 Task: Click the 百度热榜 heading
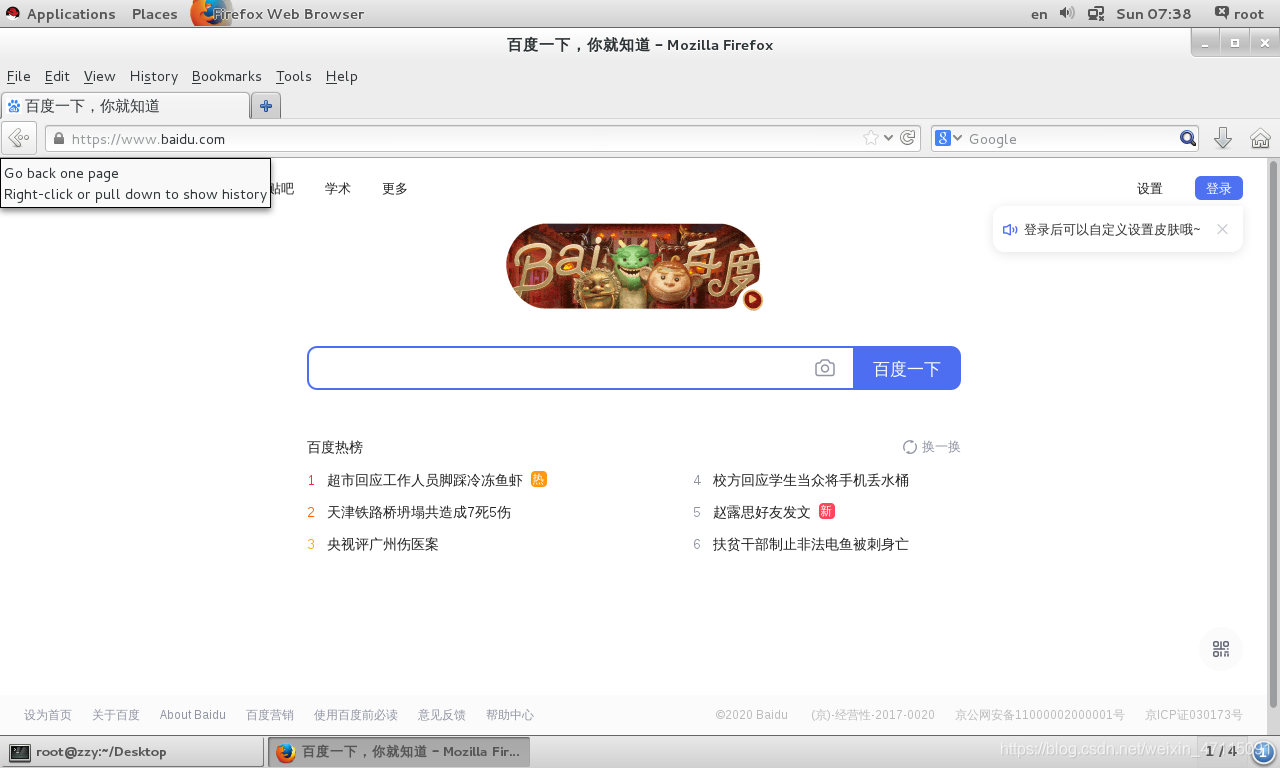pos(335,447)
